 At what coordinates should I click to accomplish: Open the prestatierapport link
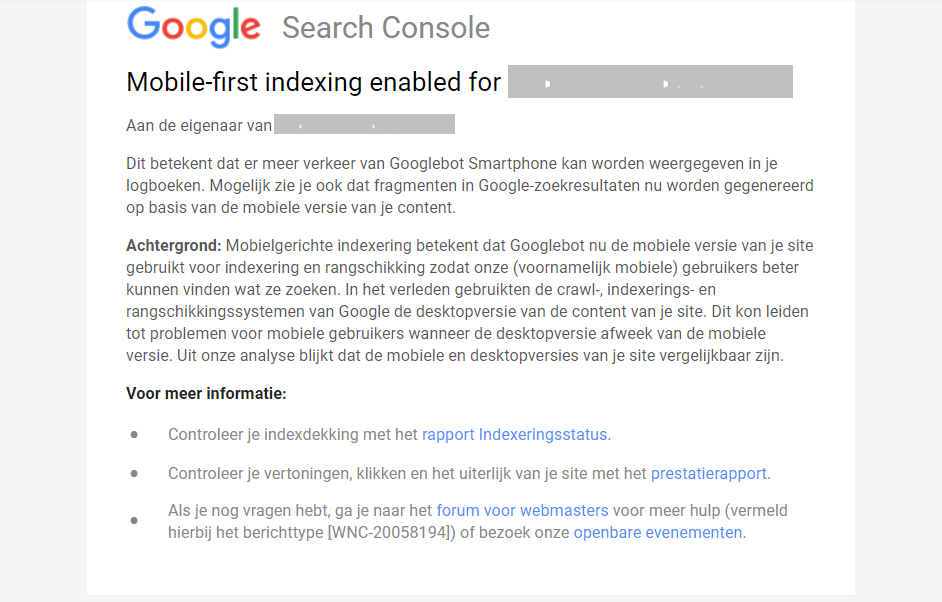[x=709, y=473]
